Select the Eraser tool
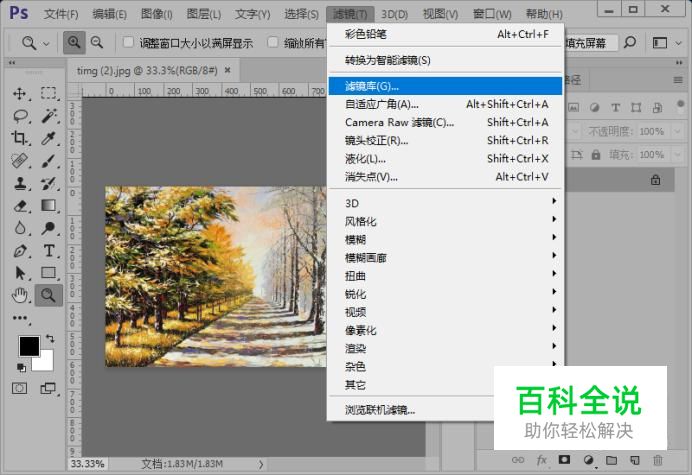The height and width of the screenshot is (475, 692). [20, 206]
